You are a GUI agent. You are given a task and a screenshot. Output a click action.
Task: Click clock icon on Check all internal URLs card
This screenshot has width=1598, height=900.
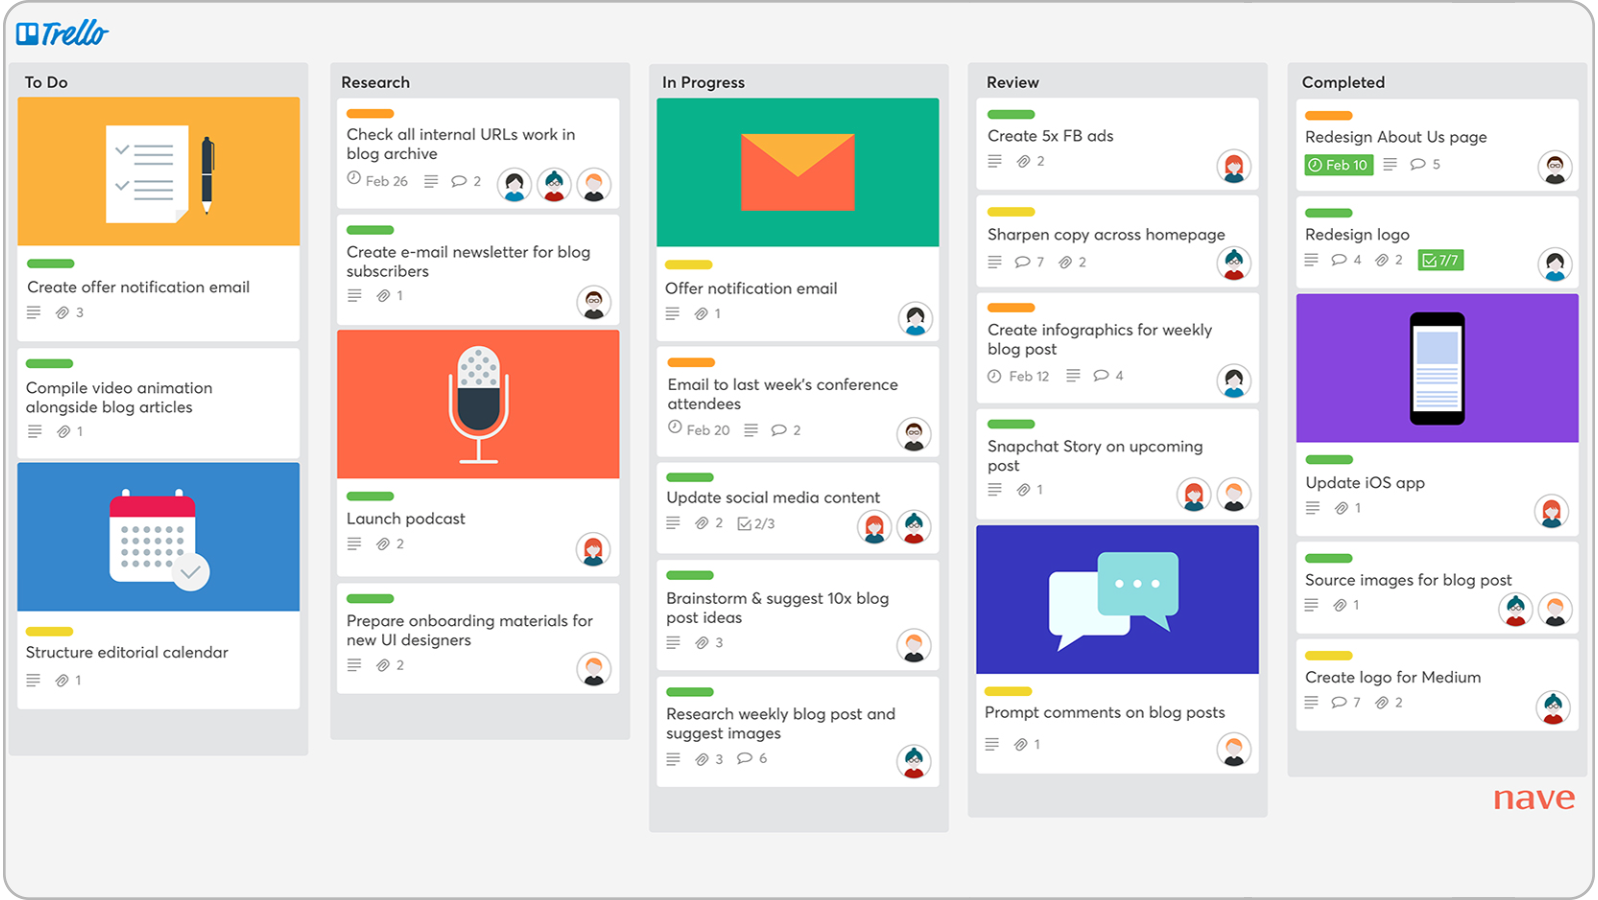(354, 178)
